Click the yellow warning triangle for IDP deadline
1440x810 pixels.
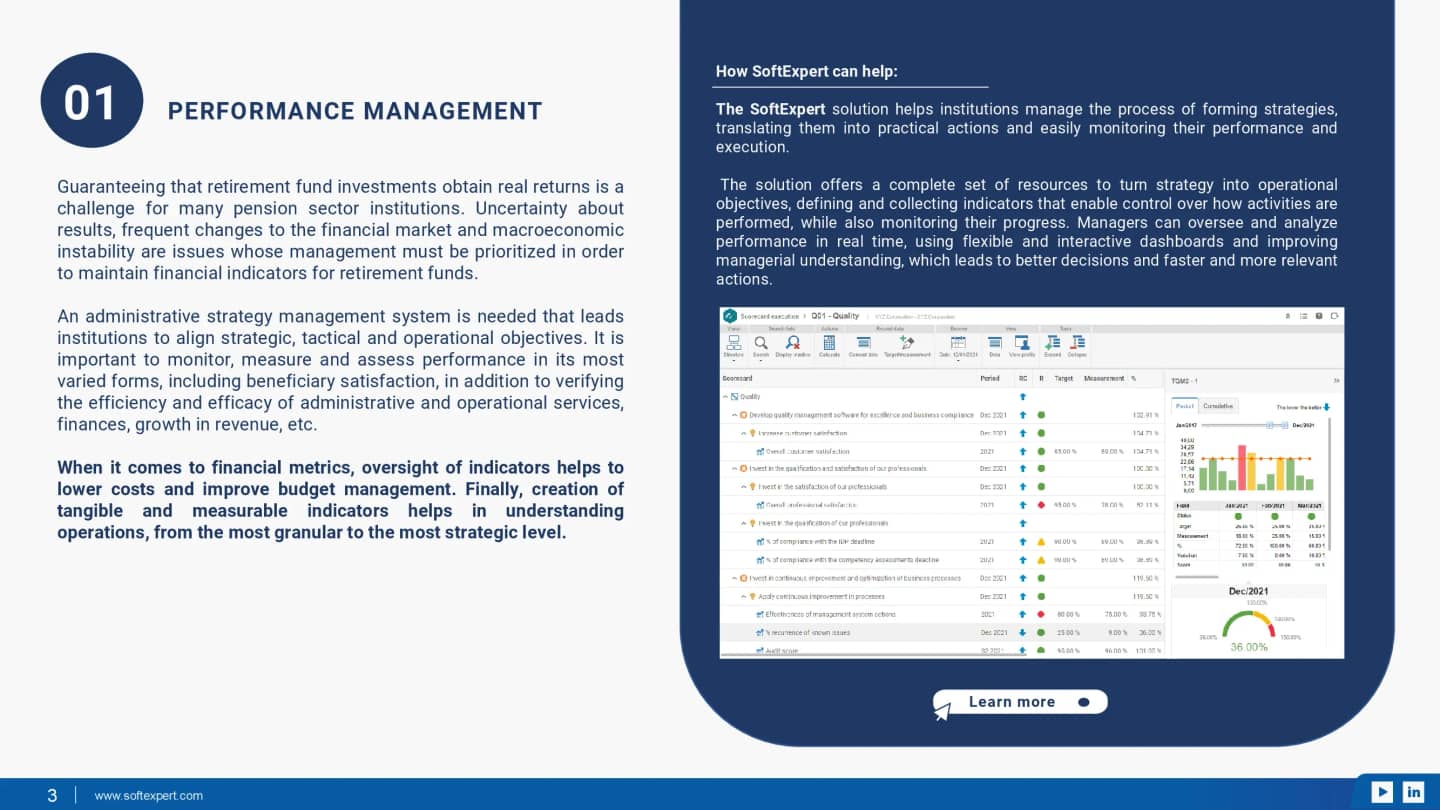1041,541
